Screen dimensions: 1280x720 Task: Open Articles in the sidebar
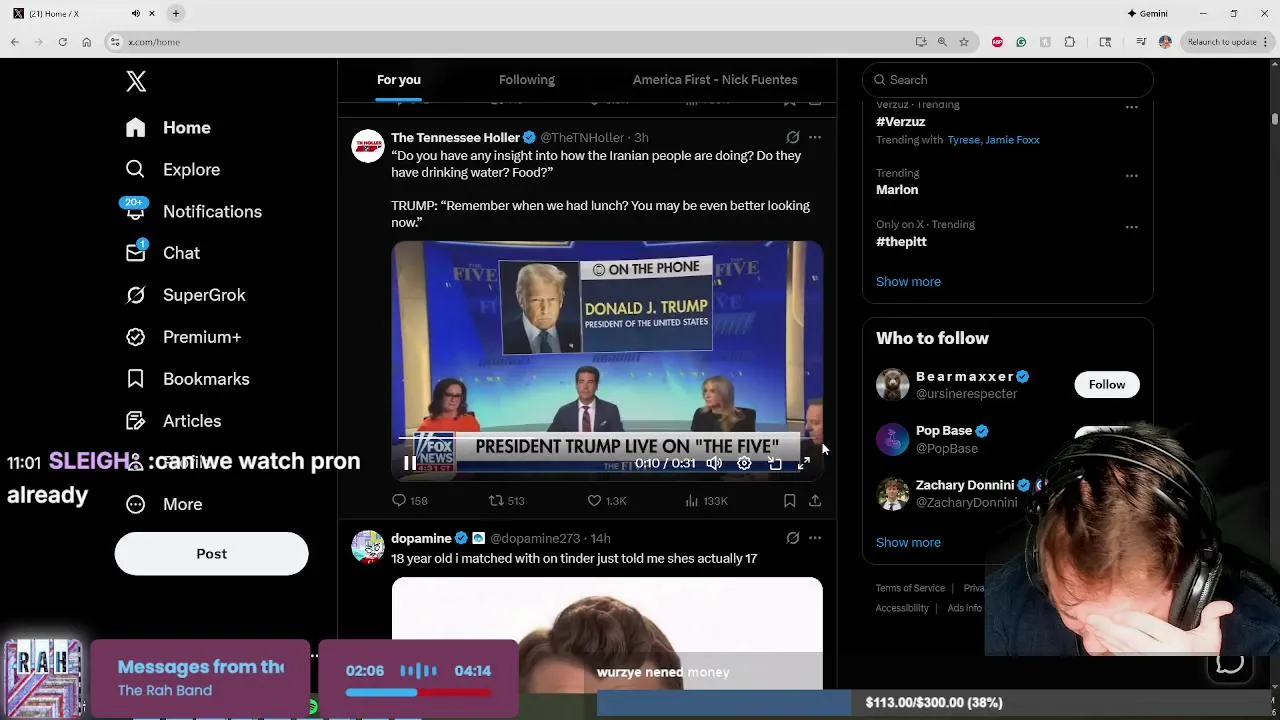coord(173,422)
